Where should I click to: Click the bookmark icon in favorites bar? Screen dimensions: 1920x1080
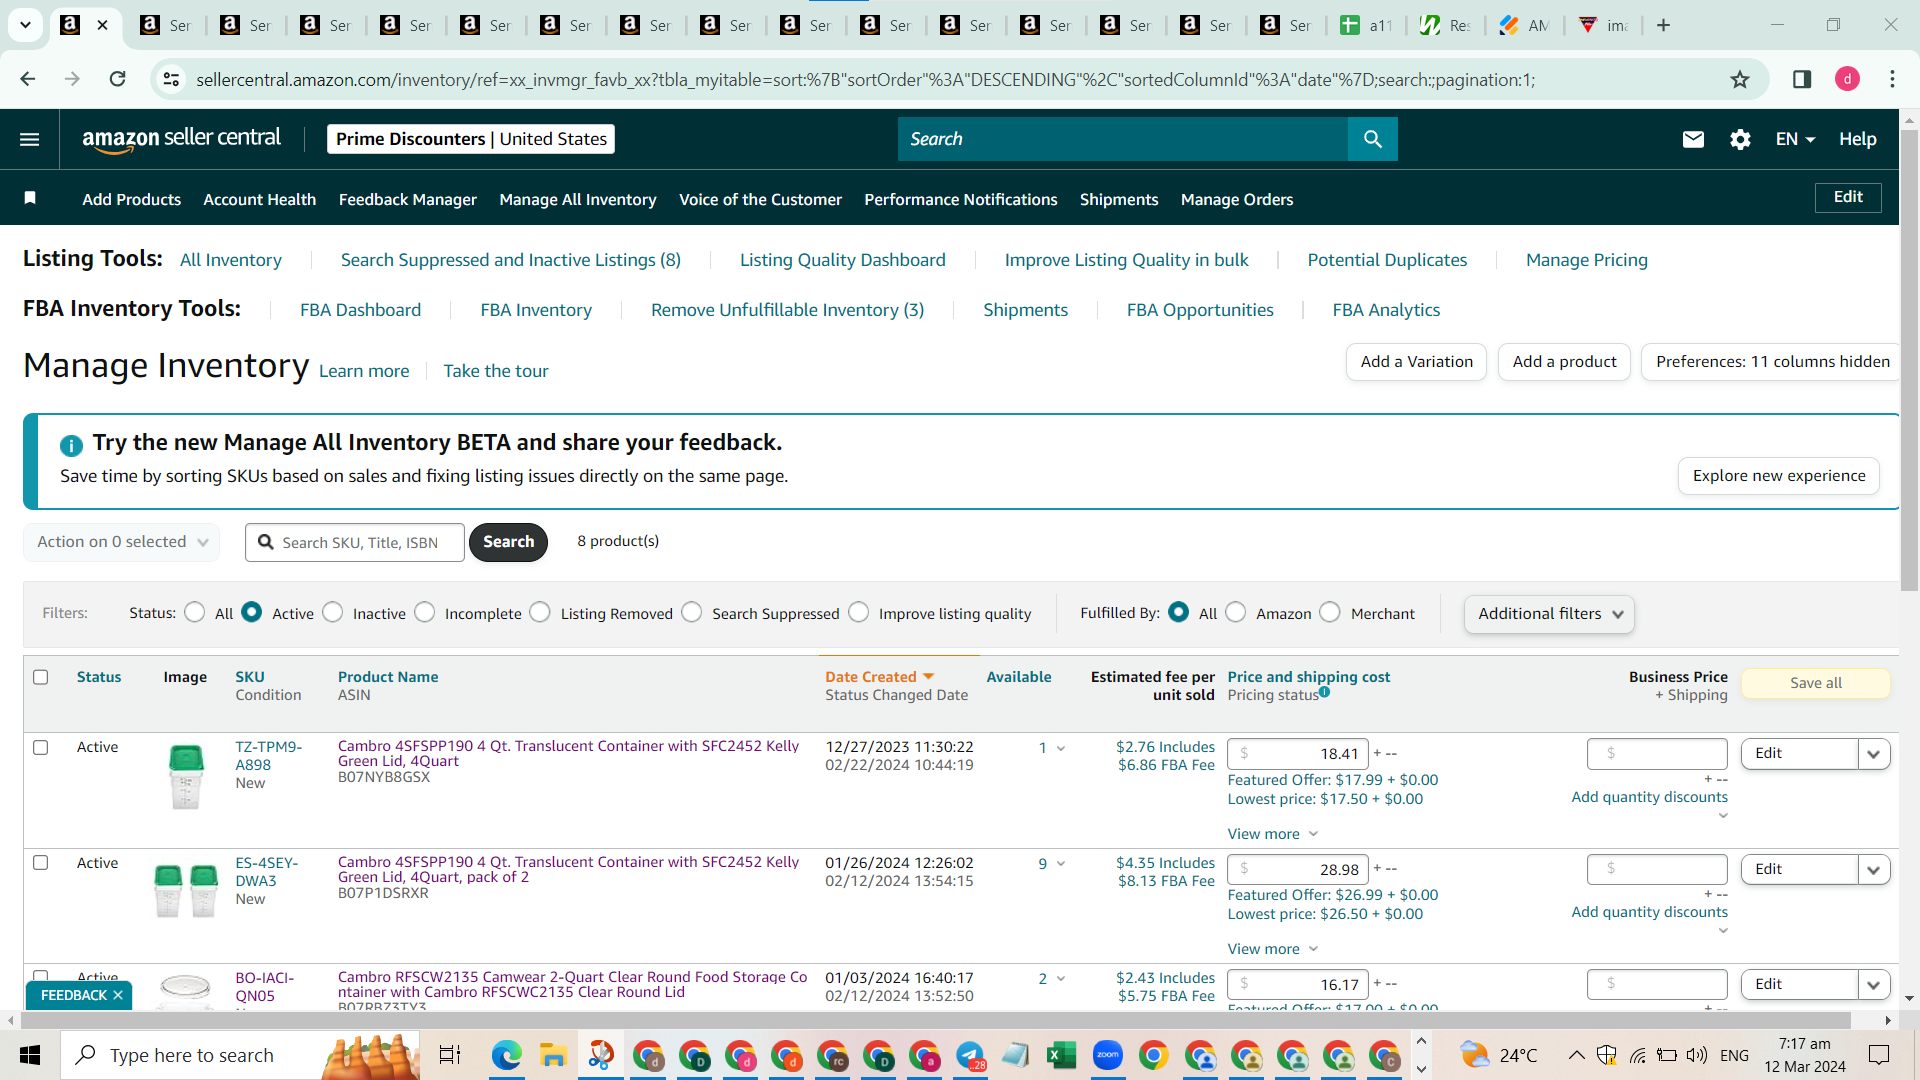coord(30,198)
